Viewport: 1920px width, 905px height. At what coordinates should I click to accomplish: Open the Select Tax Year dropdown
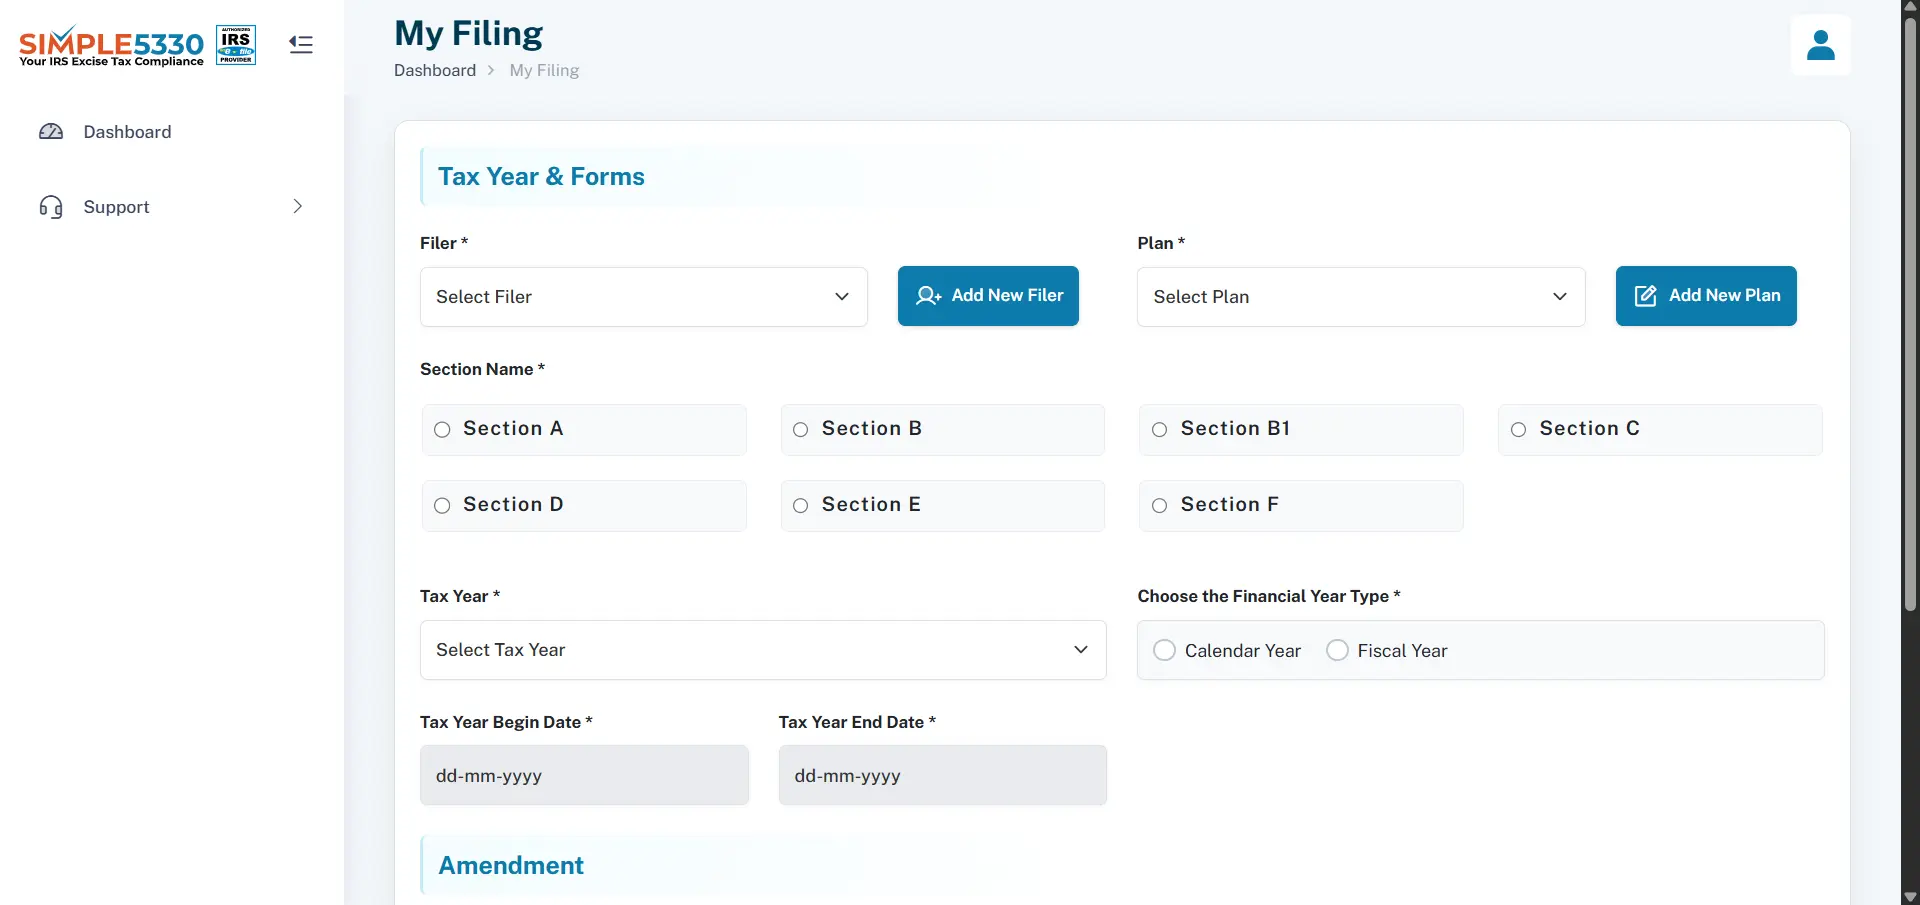763,650
